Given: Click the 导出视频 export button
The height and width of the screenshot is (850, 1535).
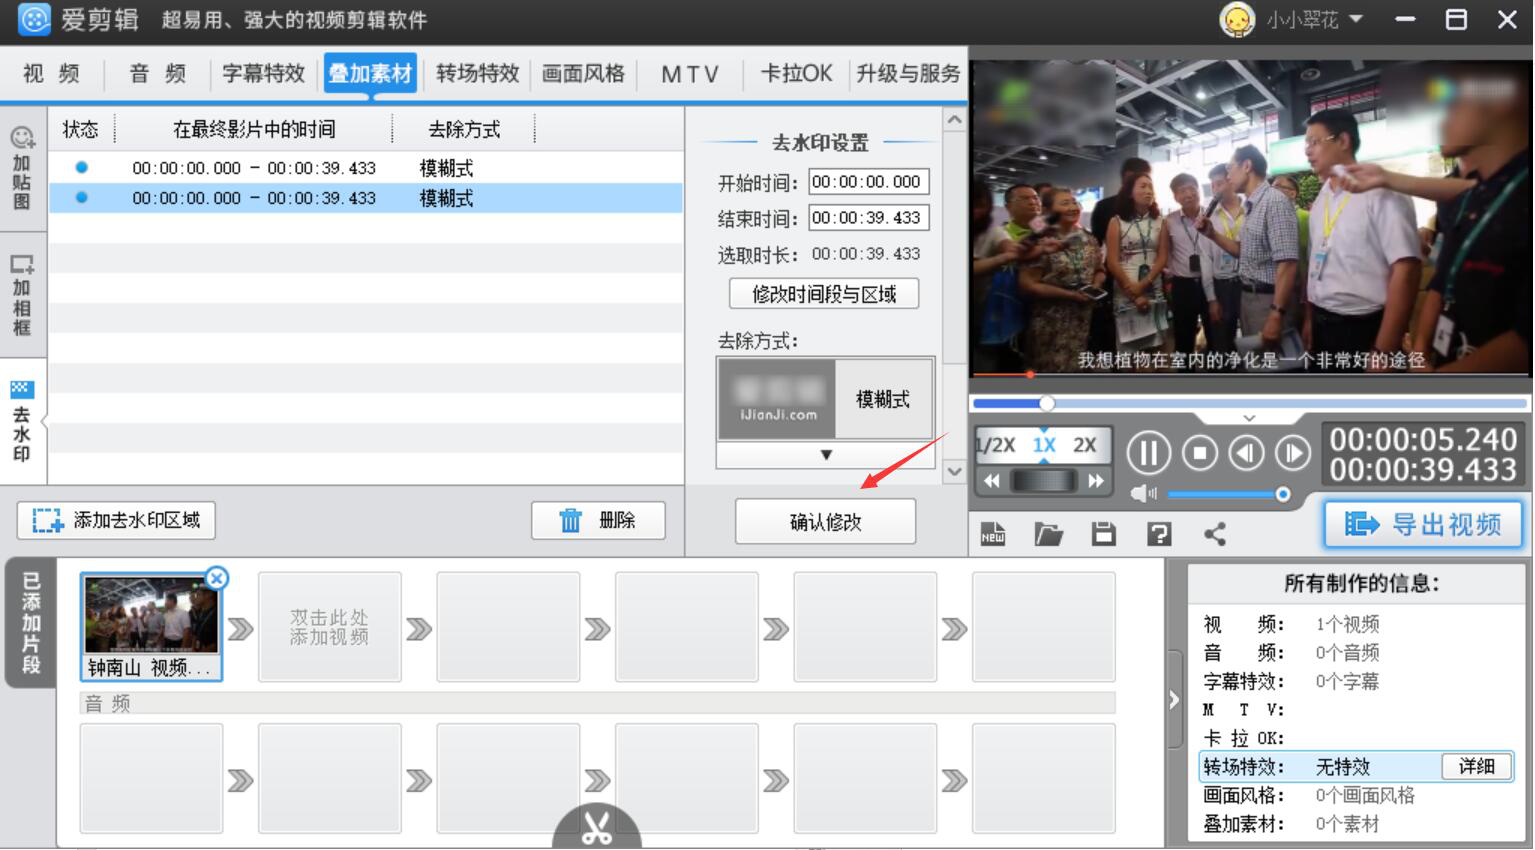Looking at the screenshot, I should pos(1423,524).
